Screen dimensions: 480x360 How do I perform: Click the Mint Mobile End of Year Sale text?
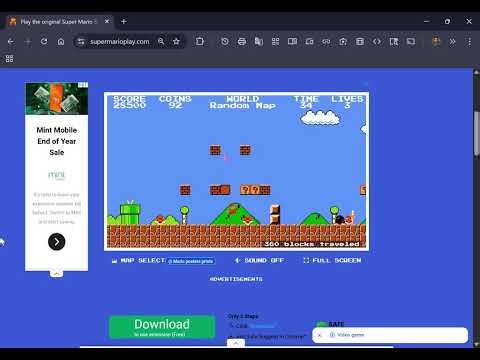pos(57,141)
